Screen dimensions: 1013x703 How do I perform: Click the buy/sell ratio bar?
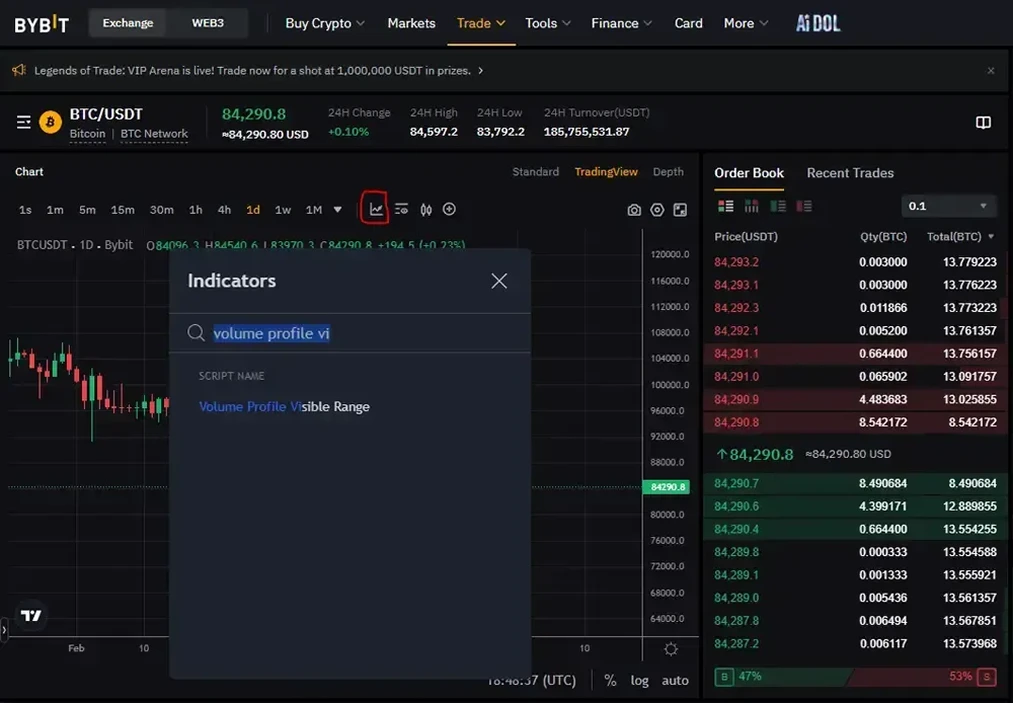tap(855, 677)
